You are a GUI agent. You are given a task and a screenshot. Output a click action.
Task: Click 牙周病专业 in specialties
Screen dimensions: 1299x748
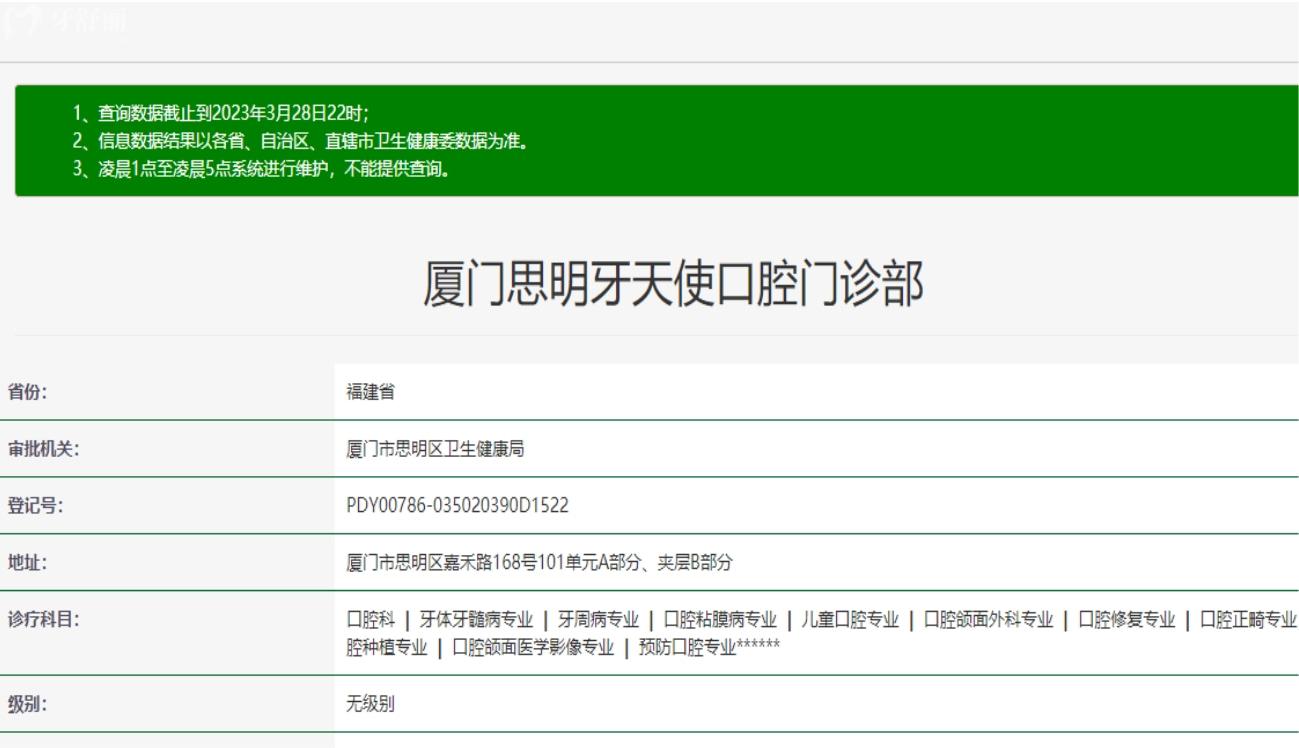pos(598,620)
